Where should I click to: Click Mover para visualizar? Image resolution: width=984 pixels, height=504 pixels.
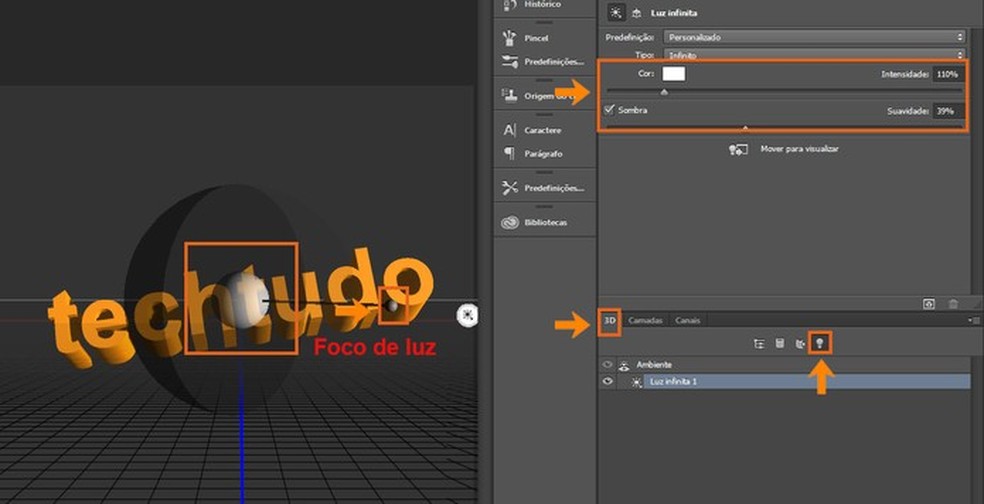click(800, 149)
